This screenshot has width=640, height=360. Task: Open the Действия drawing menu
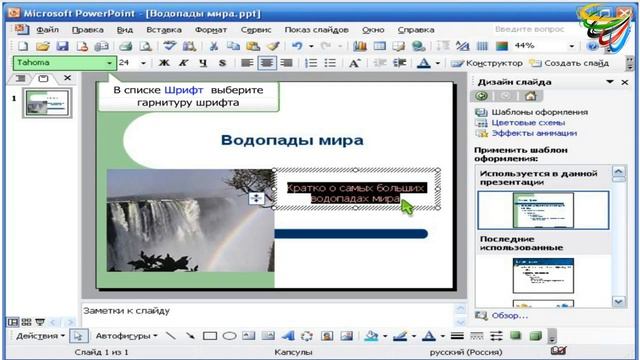40,336
